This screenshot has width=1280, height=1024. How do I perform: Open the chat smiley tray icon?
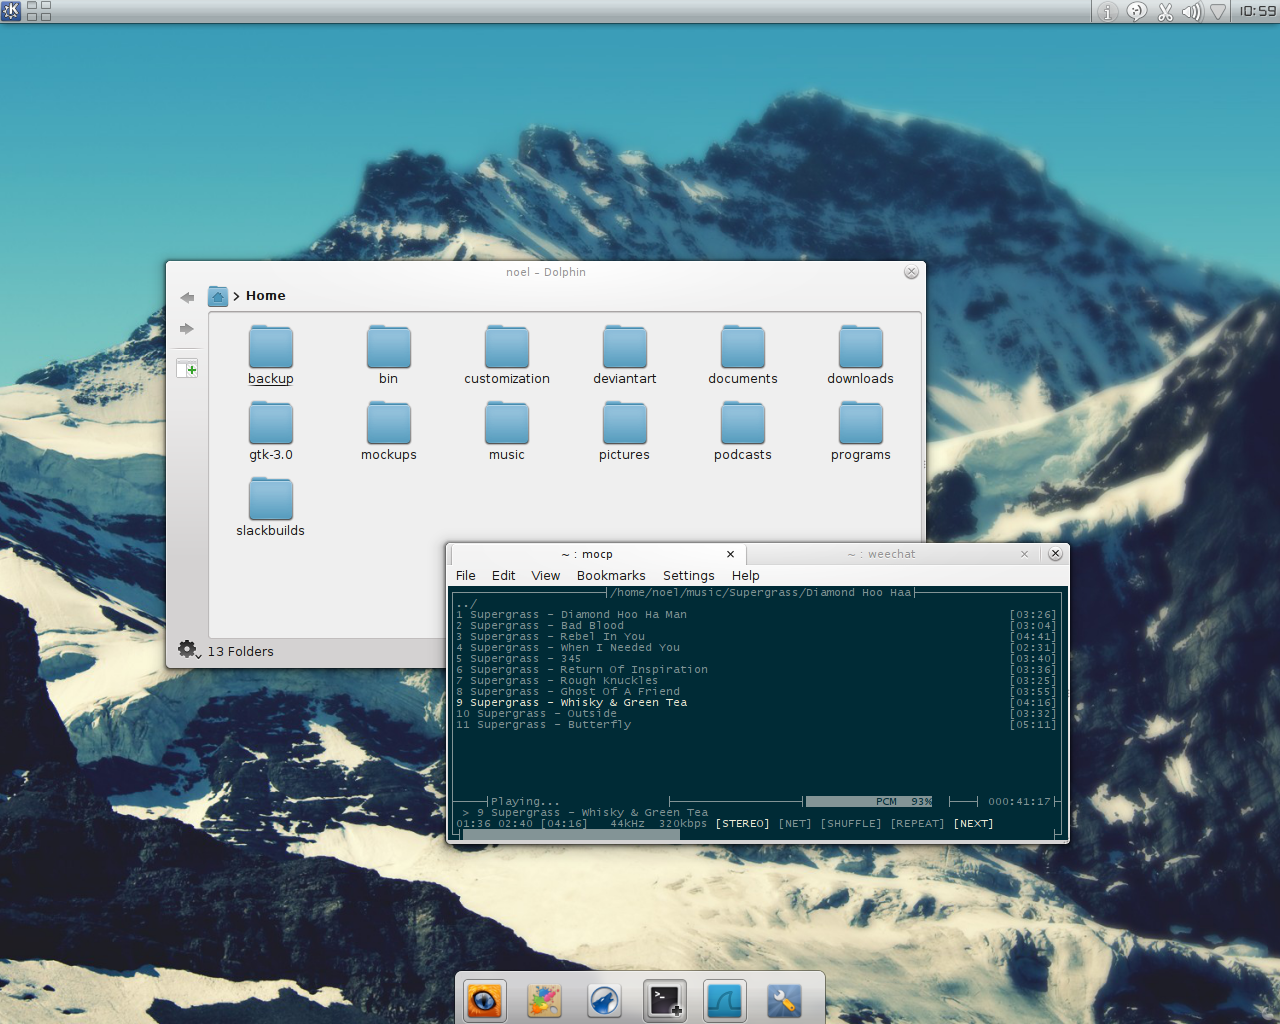click(1137, 12)
